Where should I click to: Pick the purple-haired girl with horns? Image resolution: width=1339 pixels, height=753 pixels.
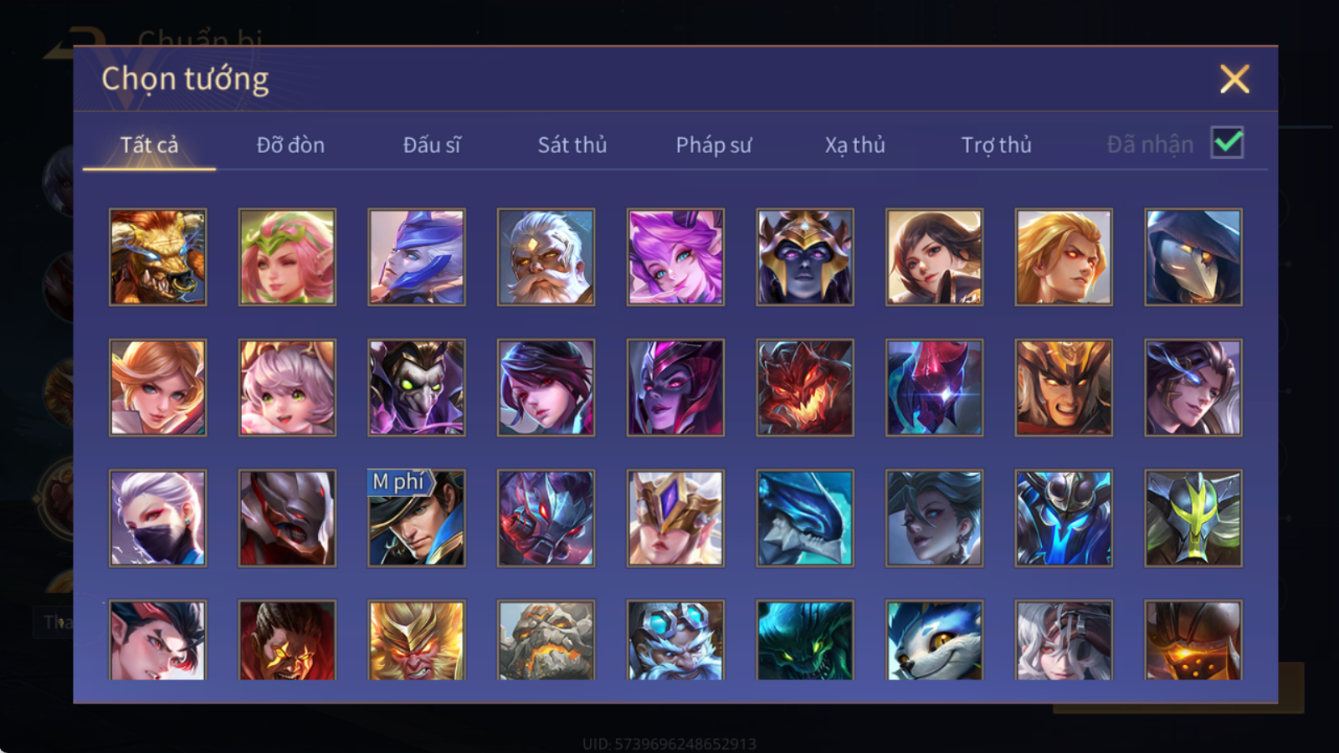pyautogui.click(x=675, y=257)
